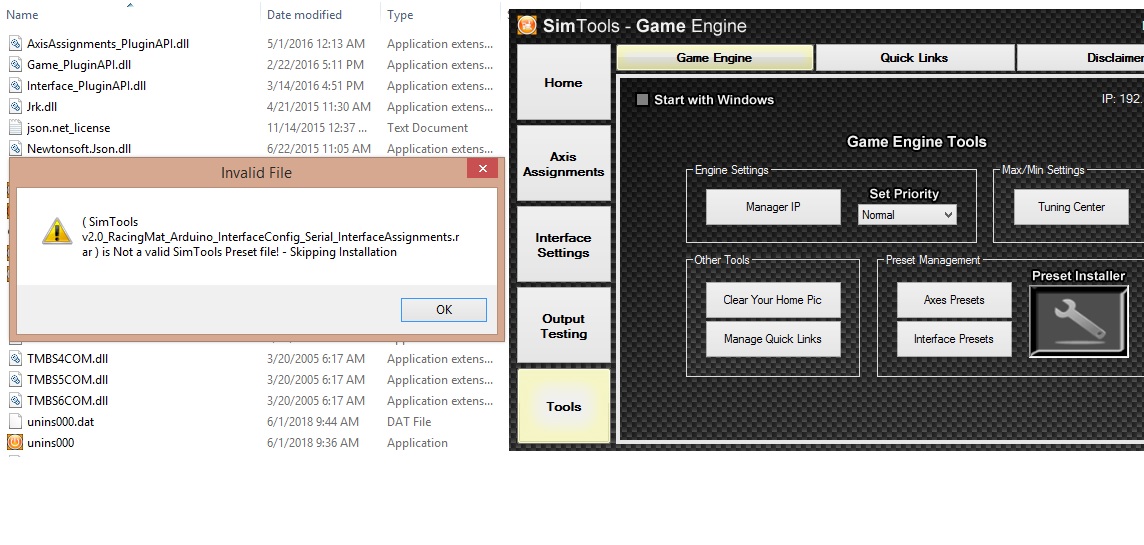Select the TMBS5COM.dll file entry
Screen dimensions: 1144x545
point(68,380)
